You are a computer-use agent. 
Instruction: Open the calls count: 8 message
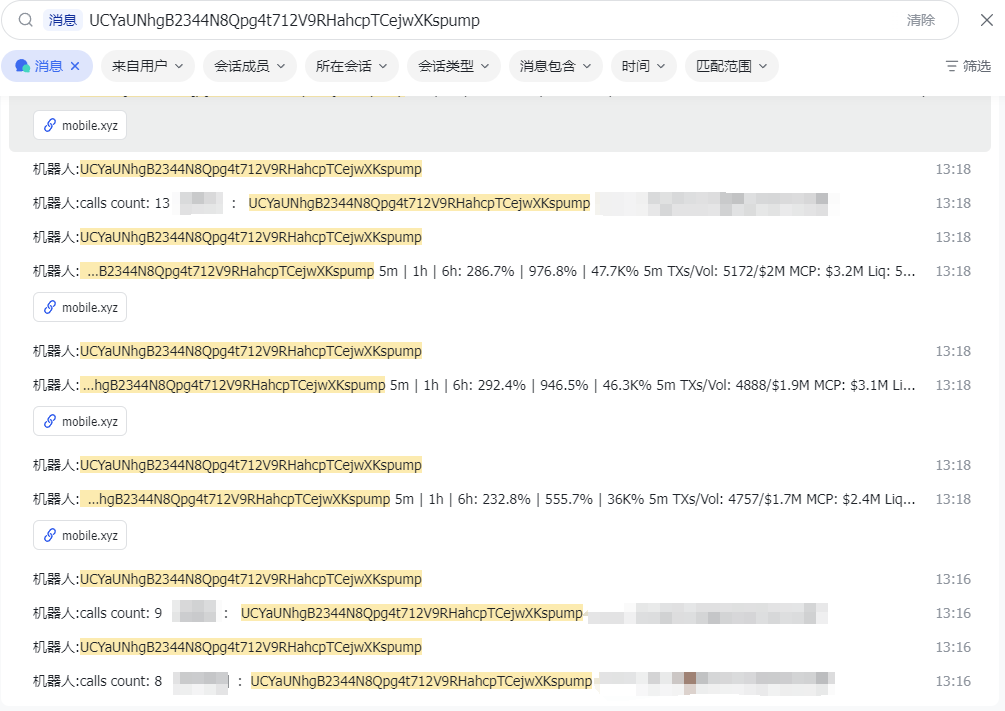[502, 681]
